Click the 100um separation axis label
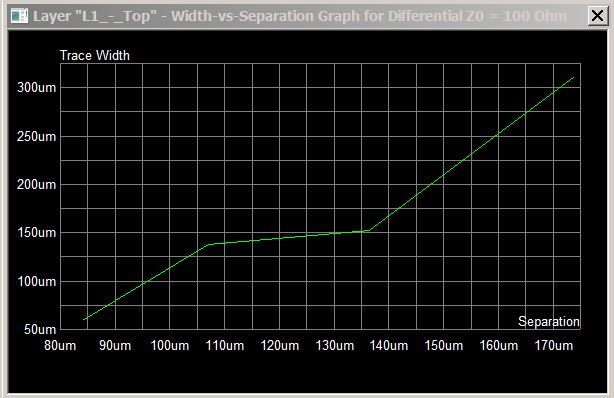 pyautogui.click(x=170, y=346)
